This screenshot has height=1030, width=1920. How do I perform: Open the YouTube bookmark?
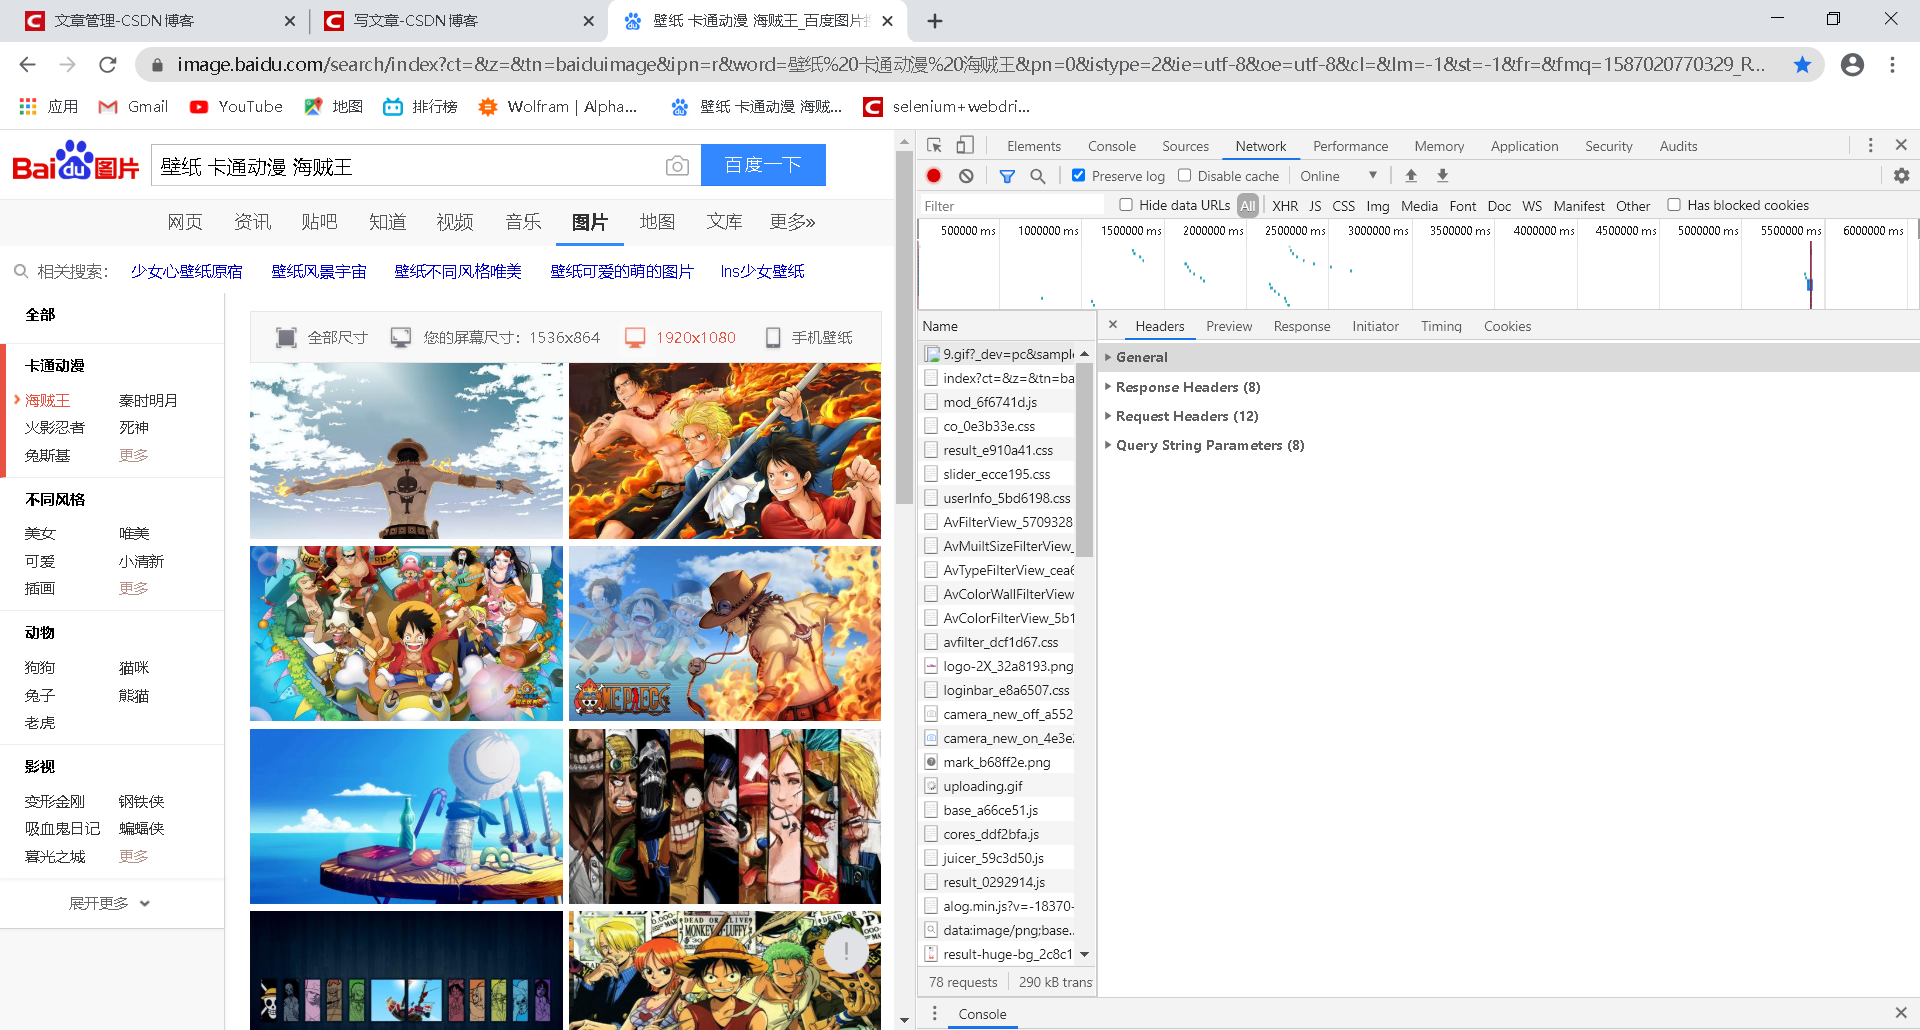[x=236, y=106]
